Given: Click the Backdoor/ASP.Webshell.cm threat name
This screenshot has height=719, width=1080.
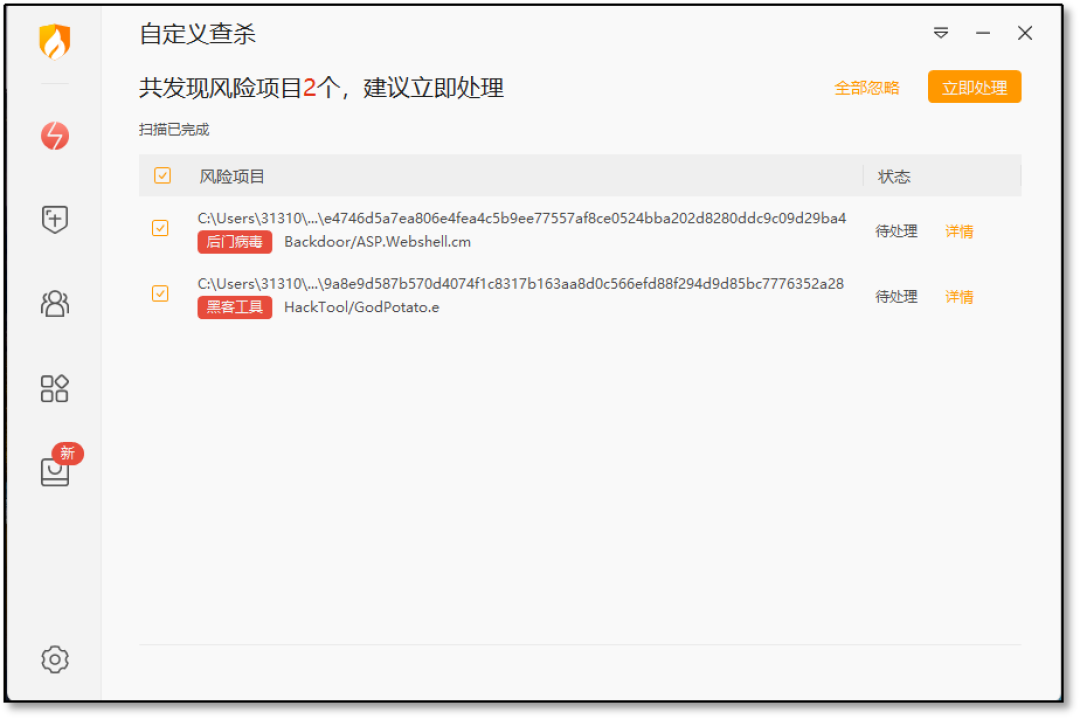Looking at the screenshot, I should click(x=377, y=242).
